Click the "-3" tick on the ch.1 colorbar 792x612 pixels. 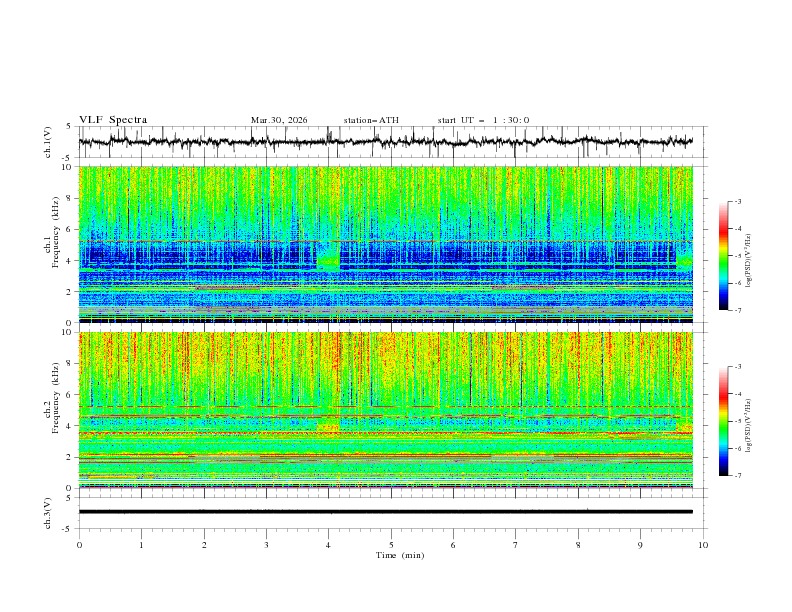tap(737, 201)
